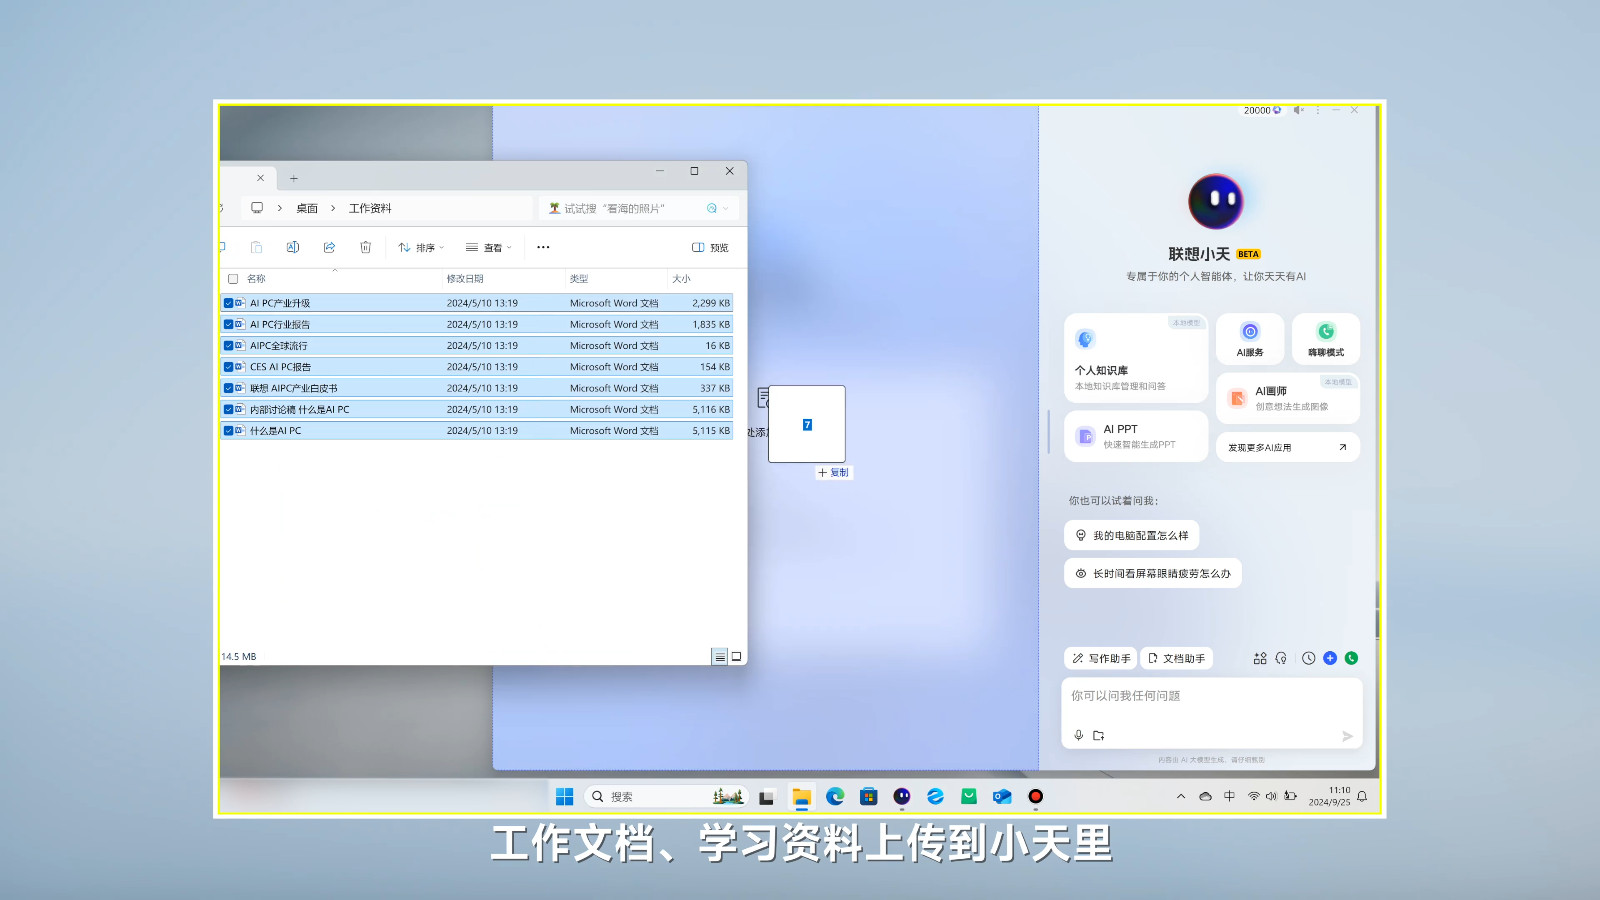Toggle the select-all checkbox beside 名称

tap(233, 279)
